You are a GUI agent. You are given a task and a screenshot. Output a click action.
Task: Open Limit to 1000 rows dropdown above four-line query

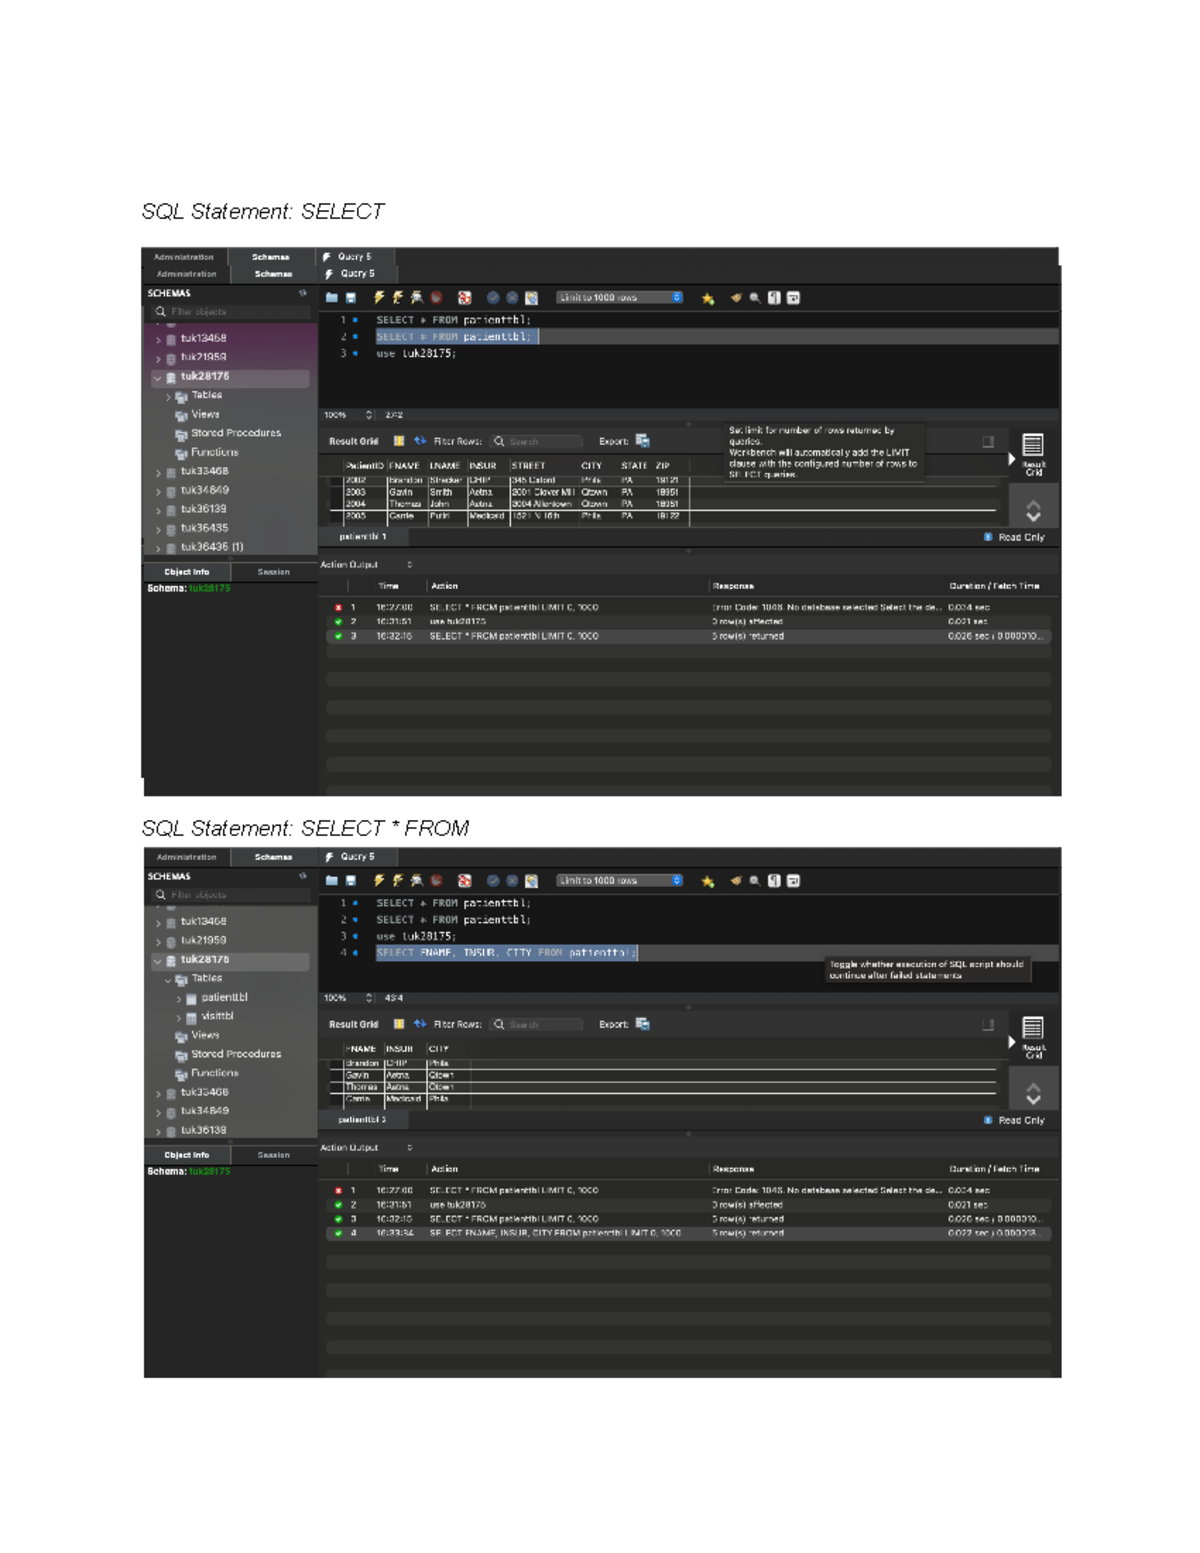tap(620, 881)
